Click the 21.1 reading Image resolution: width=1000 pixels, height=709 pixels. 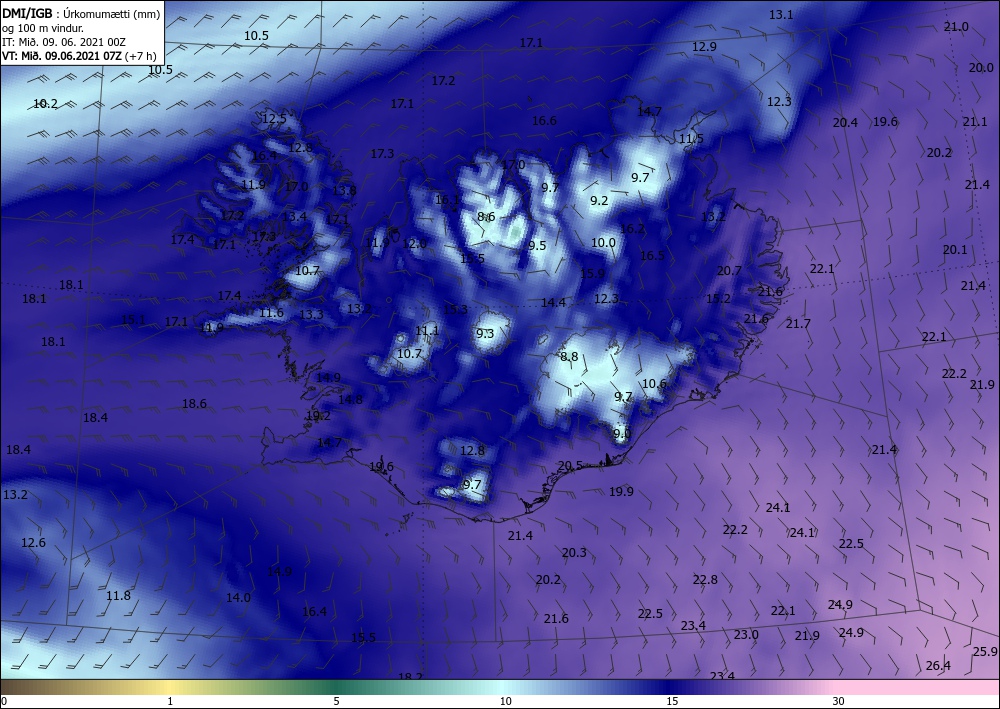click(x=974, y=121)
